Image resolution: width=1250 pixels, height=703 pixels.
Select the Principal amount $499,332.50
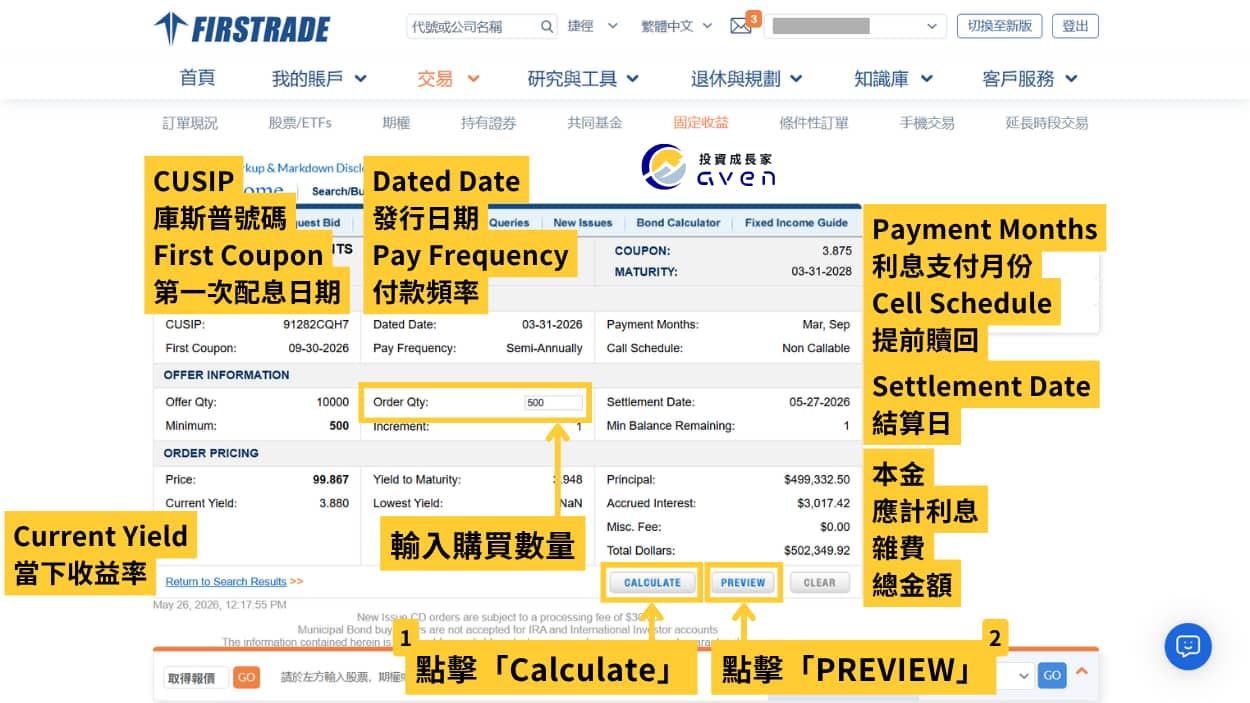(817, 479)
